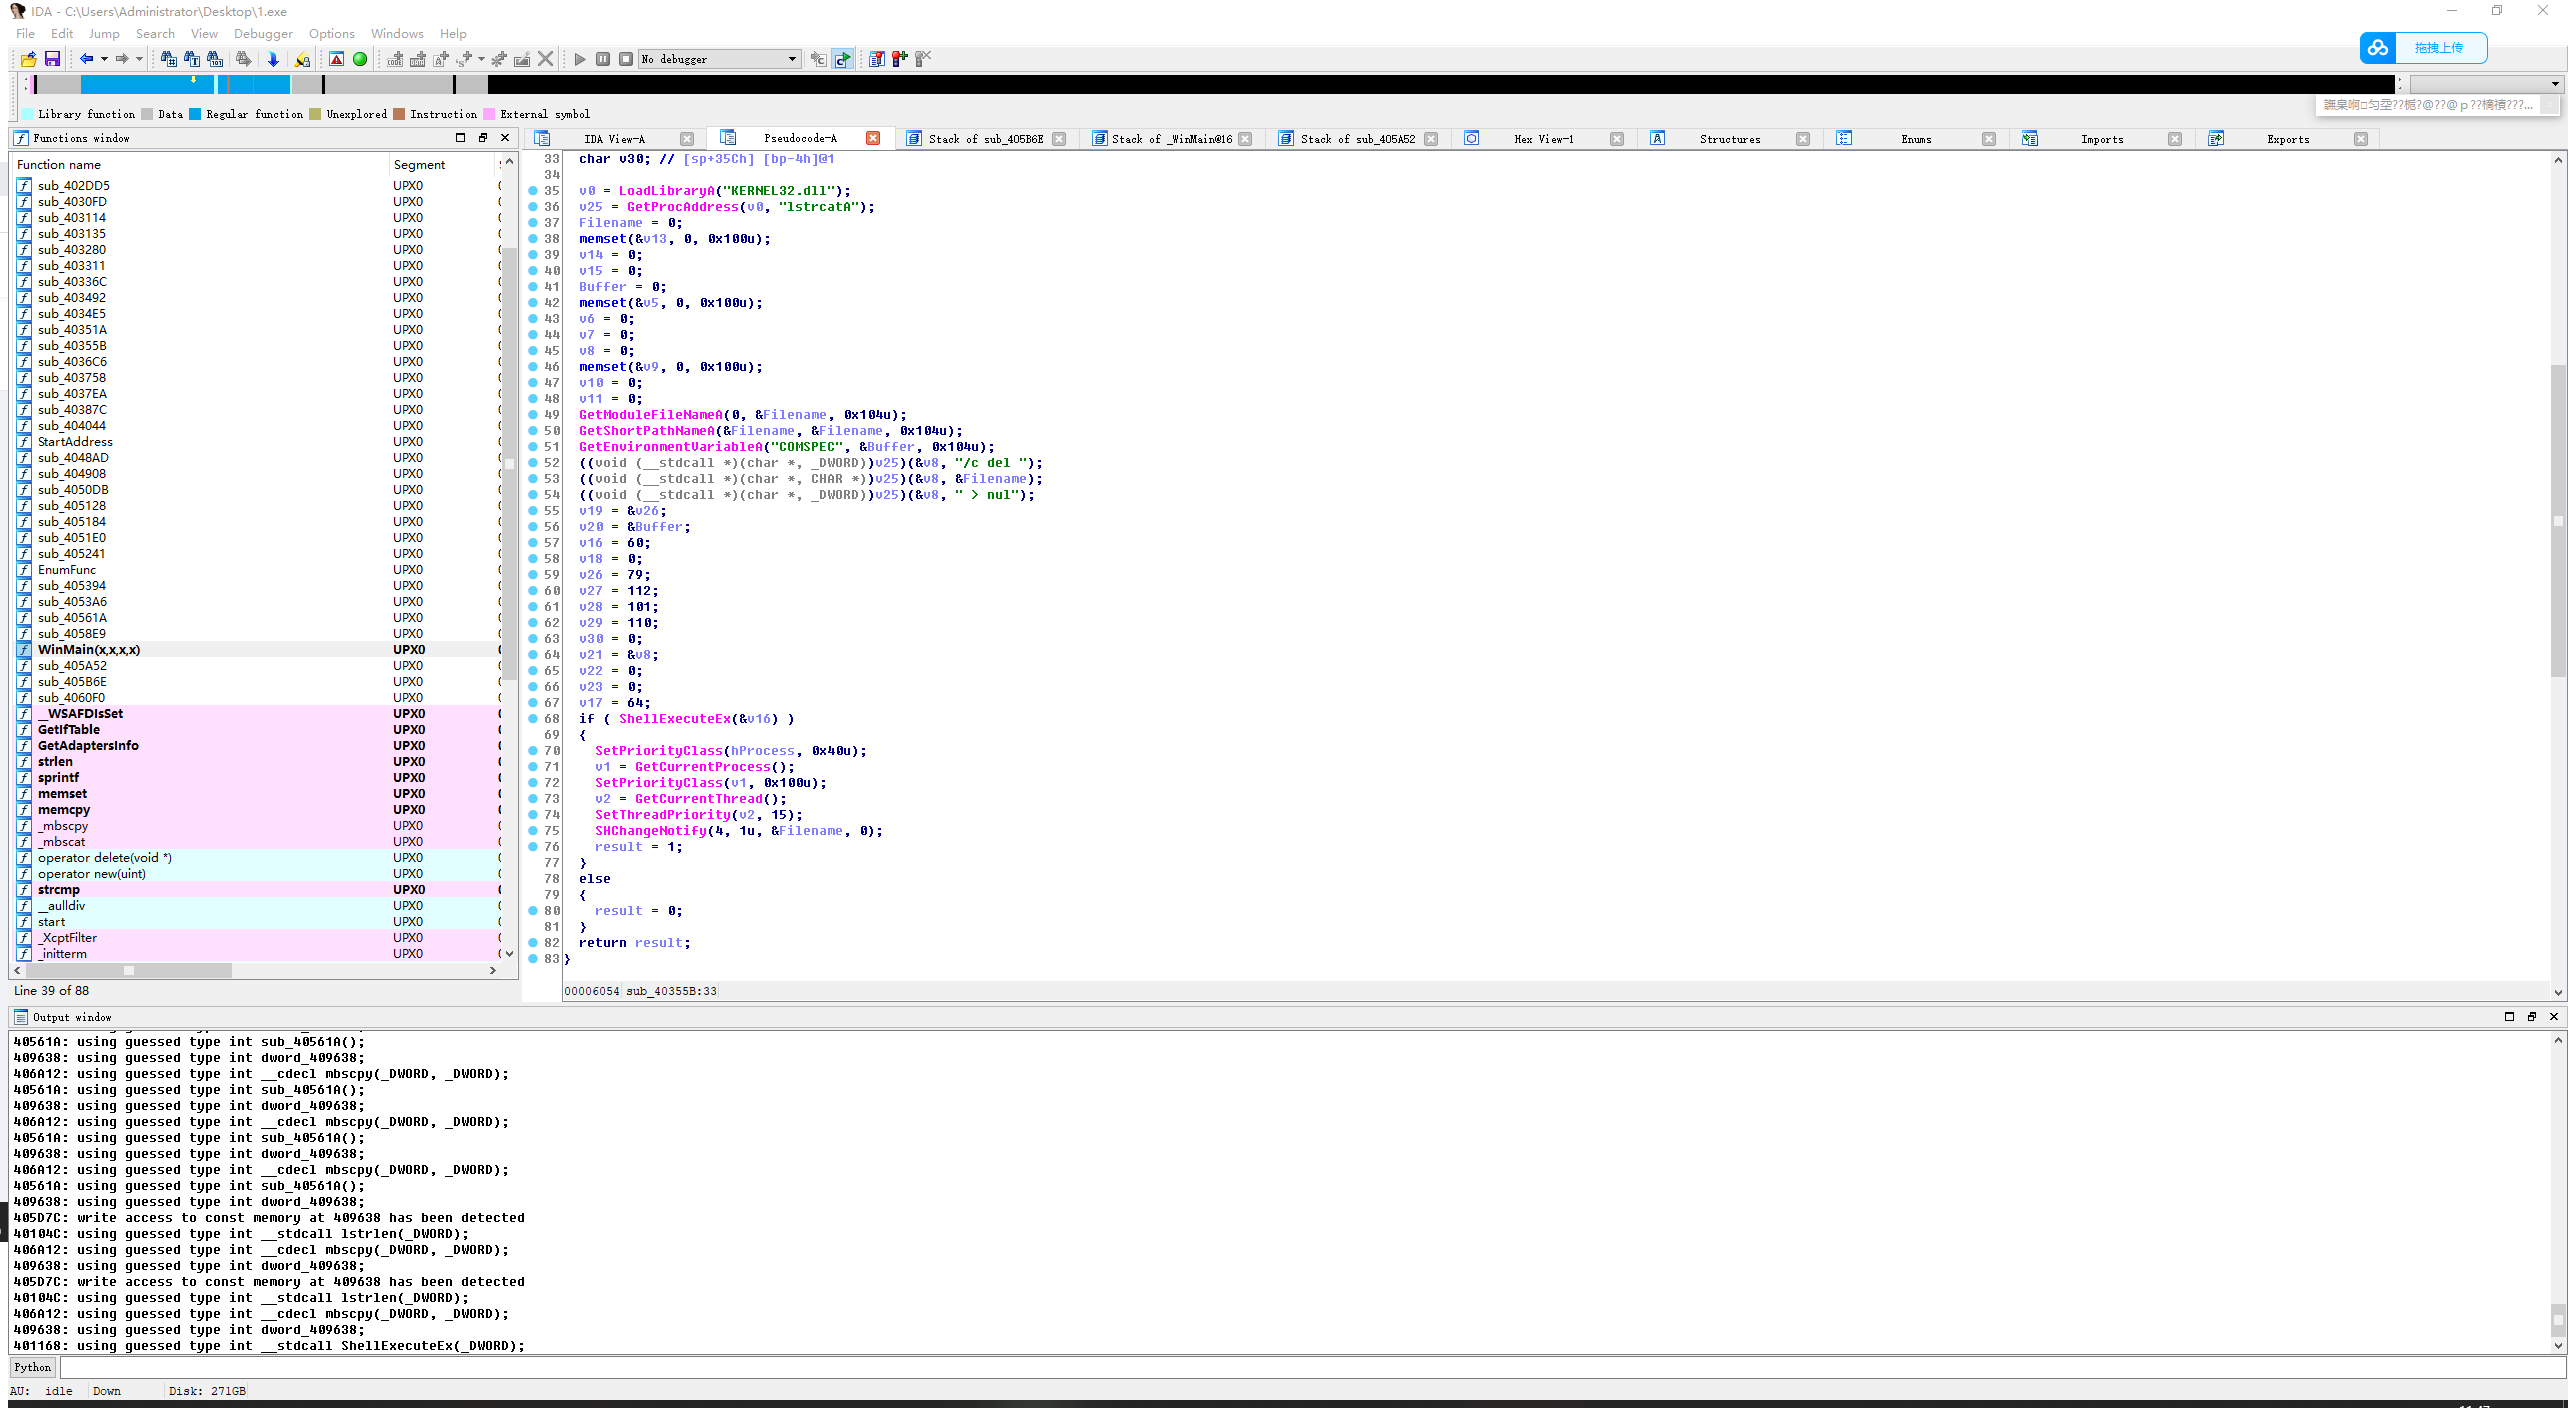Screen dimensions: 2568x1408
Task: Select the StartAddress function in list
Action: click(x=75, y=441)
